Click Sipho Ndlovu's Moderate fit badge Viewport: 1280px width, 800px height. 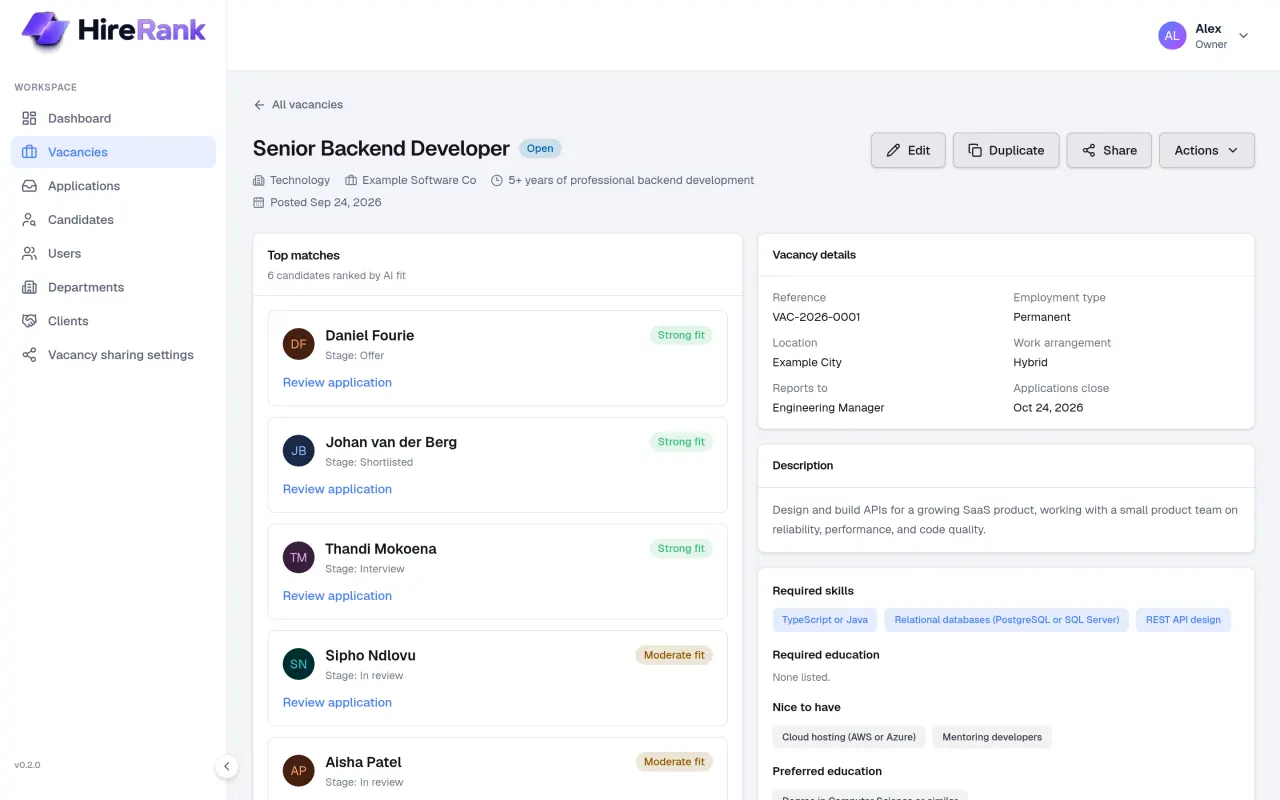pos(674,655)
